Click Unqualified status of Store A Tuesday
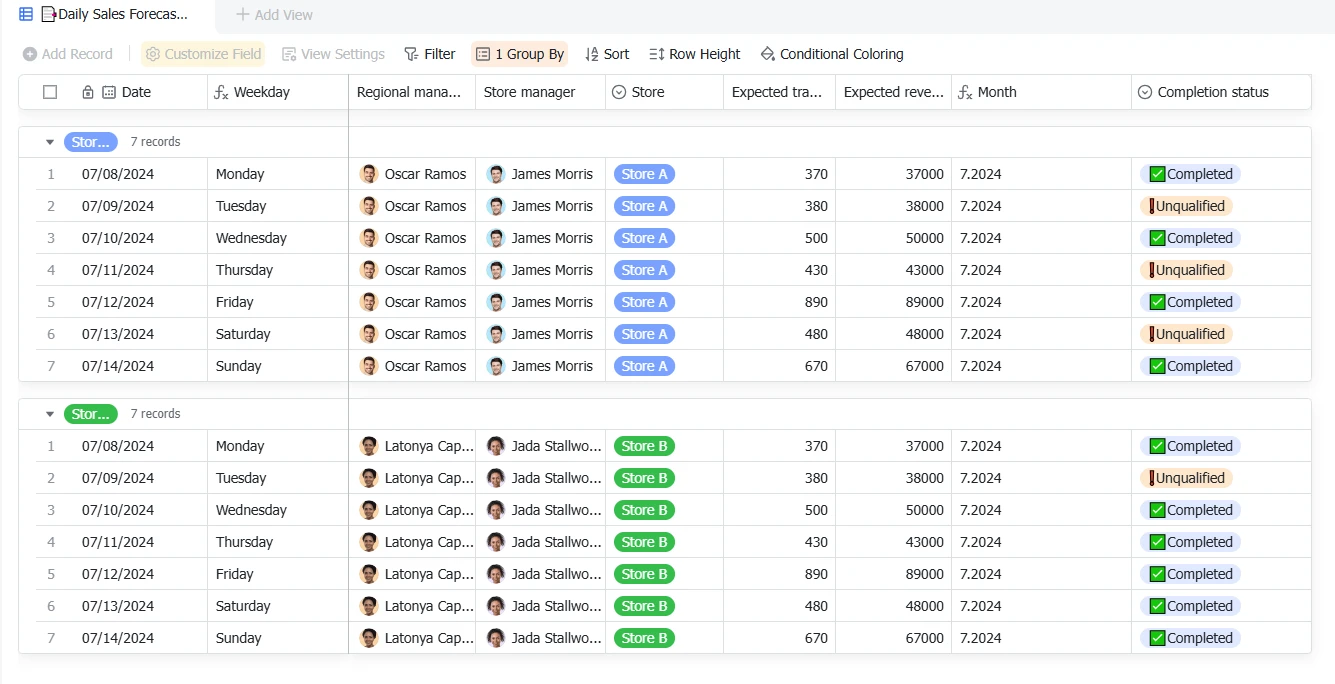The width and height of the screenshot is (1335, 684). 1186,206
